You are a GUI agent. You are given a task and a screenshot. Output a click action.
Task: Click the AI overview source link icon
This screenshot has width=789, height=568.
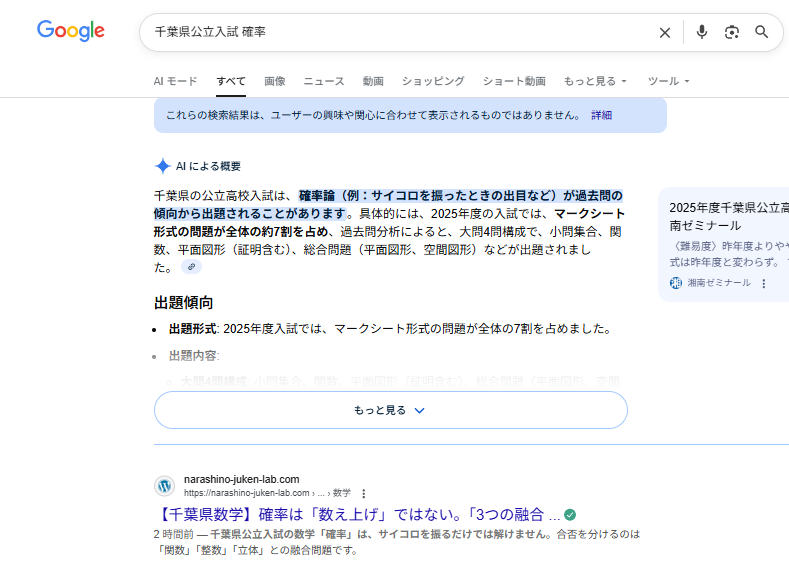pyautogui.click(x=191, y=268)
